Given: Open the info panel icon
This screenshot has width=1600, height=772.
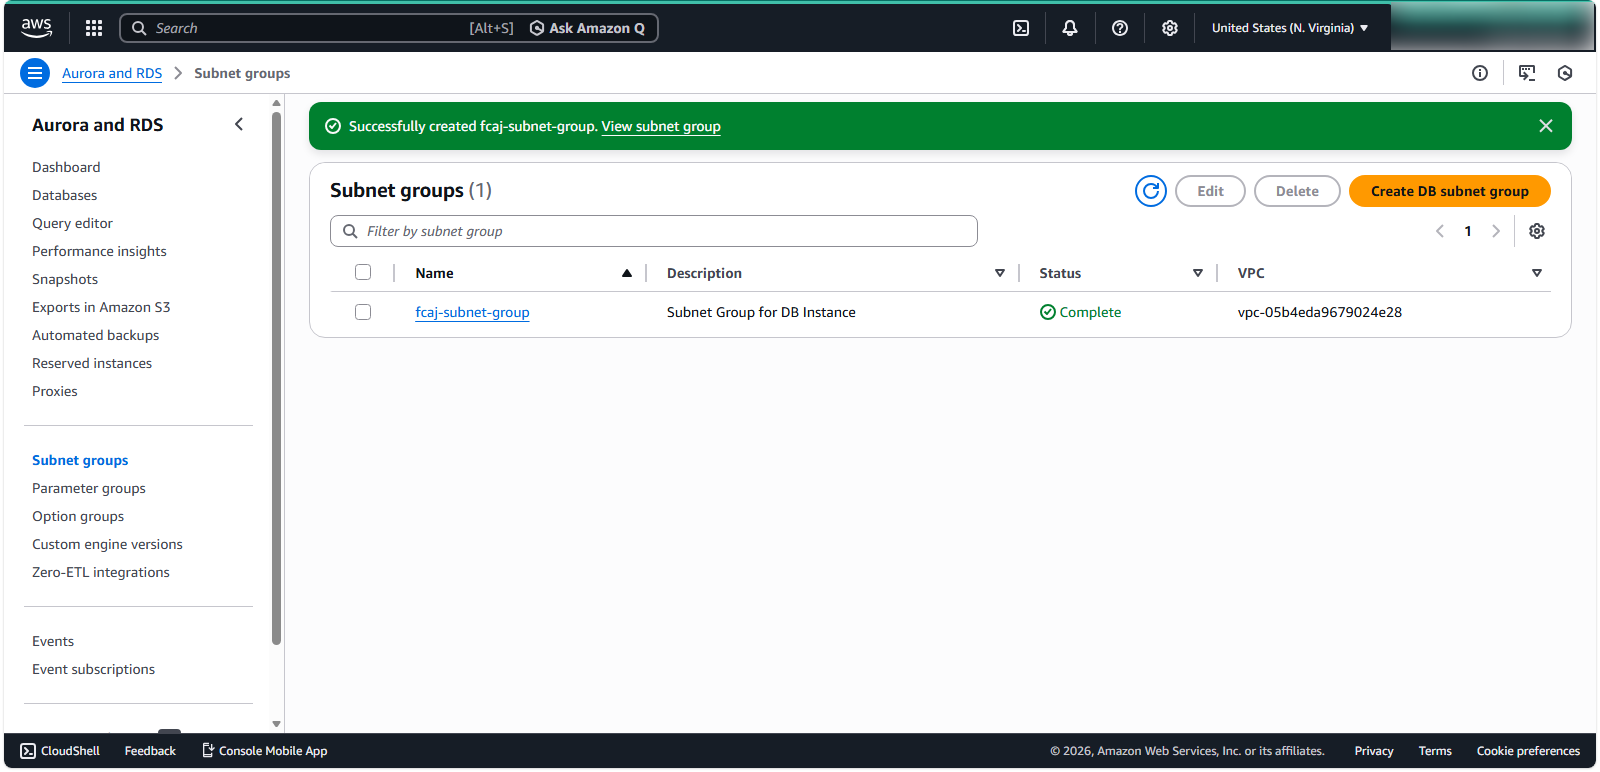Looking at the screenshot, I should click(x=1480, y=73).
